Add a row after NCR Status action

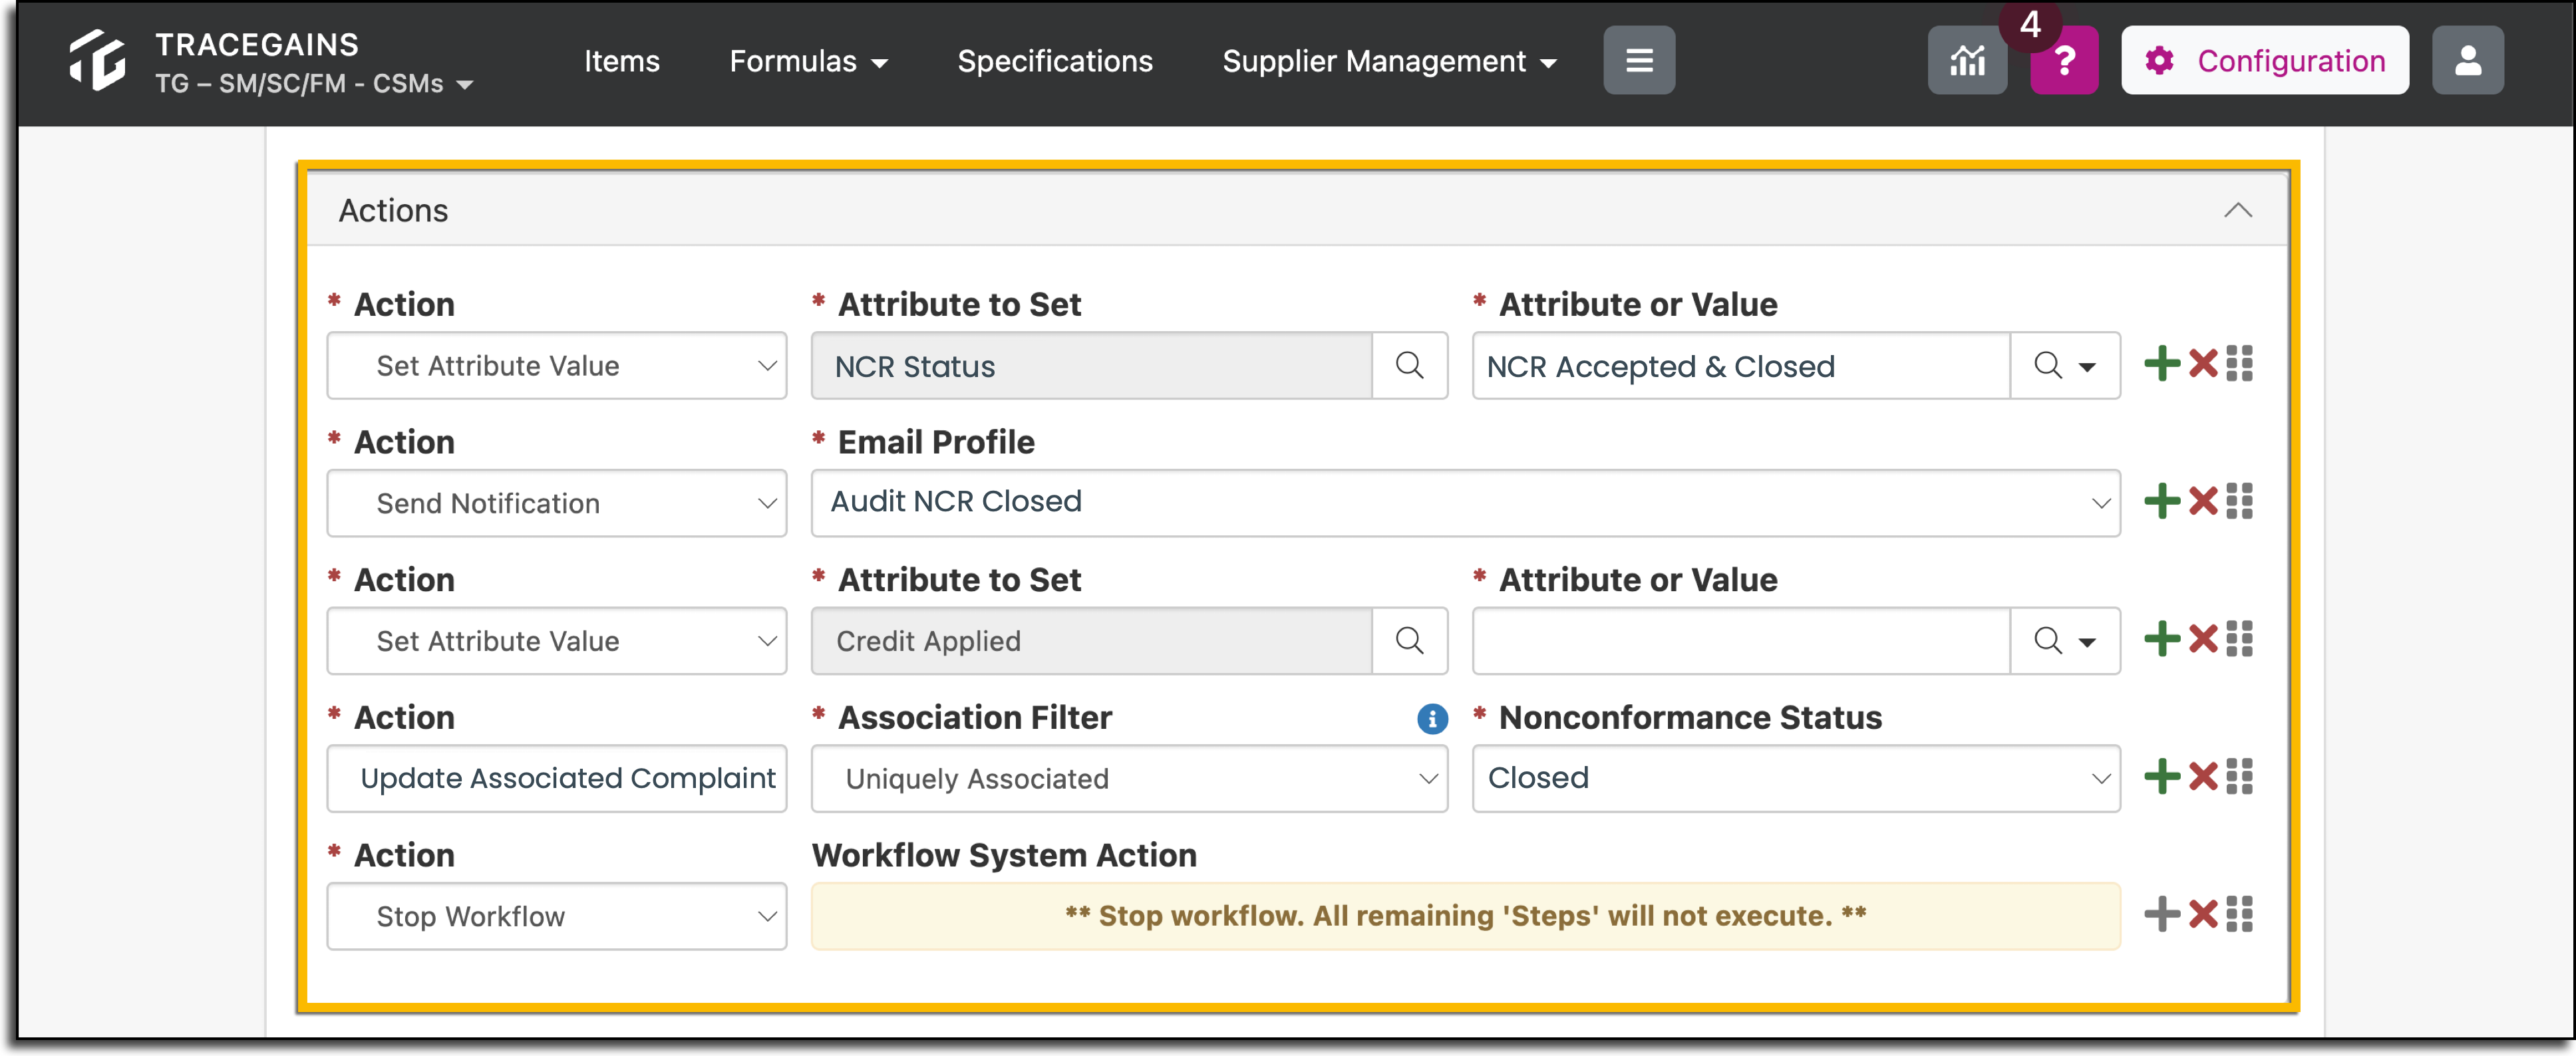(x=2162, y=364)
